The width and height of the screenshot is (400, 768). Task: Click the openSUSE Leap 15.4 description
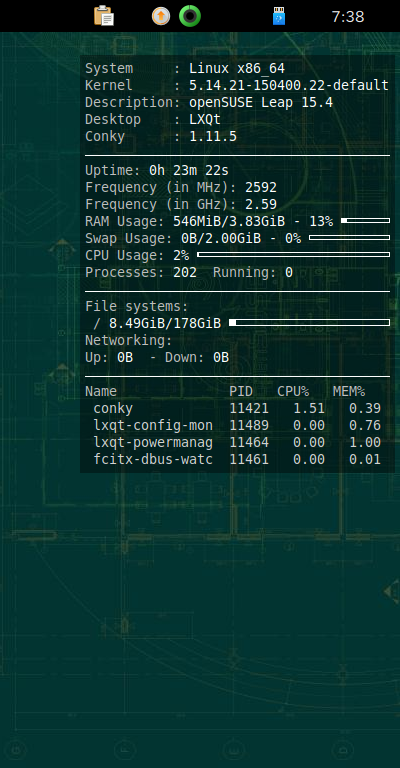(x=261, y=102)
